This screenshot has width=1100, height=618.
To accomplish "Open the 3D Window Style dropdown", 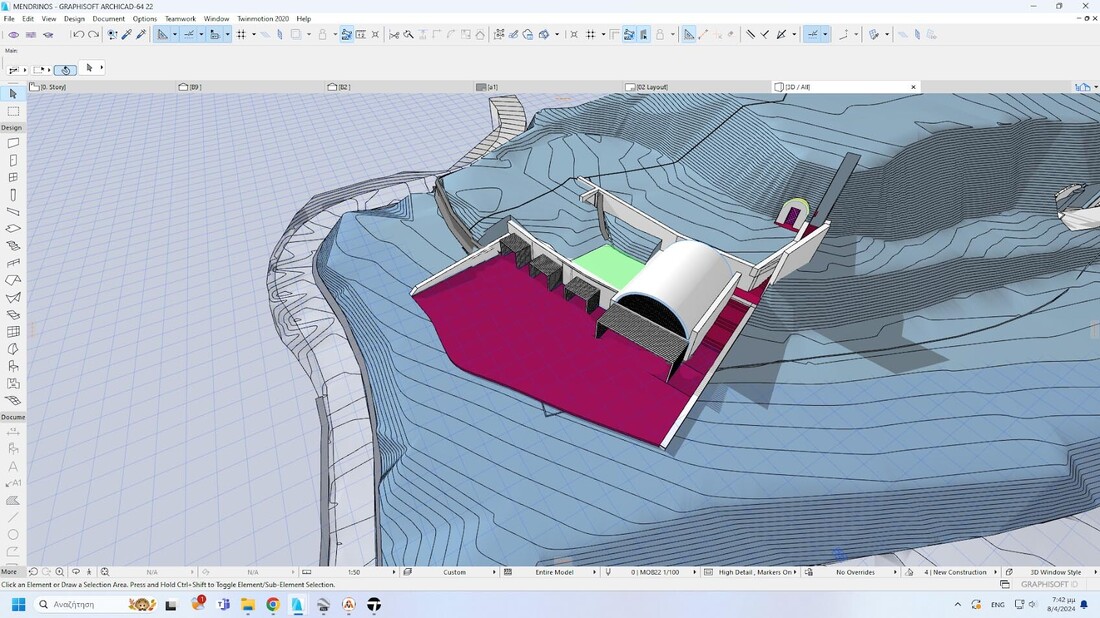I will click(x=1054, y=572).
